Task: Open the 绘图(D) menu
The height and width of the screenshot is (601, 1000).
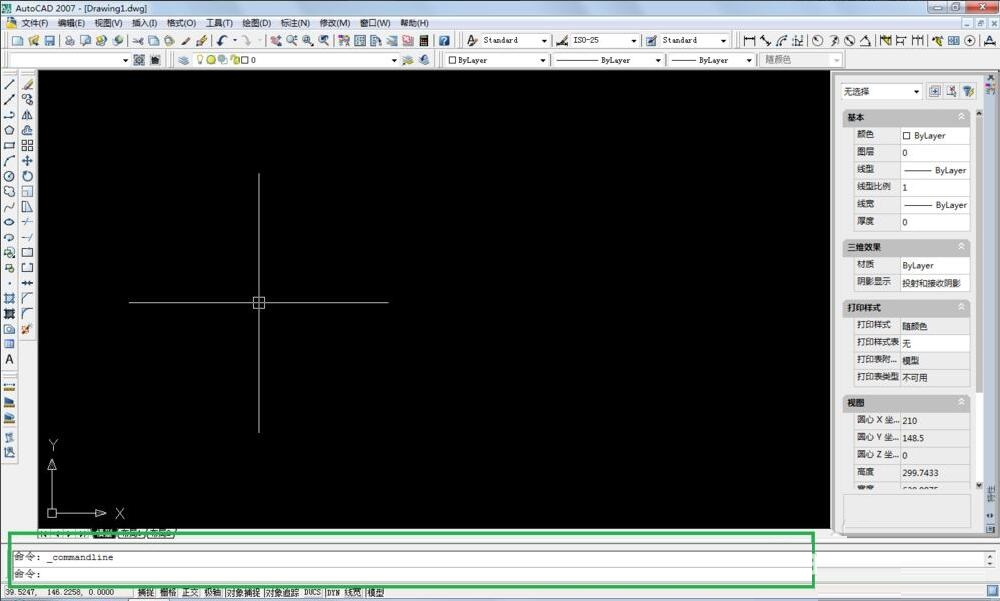Action: pyautogui.click(x=256, y=23)
